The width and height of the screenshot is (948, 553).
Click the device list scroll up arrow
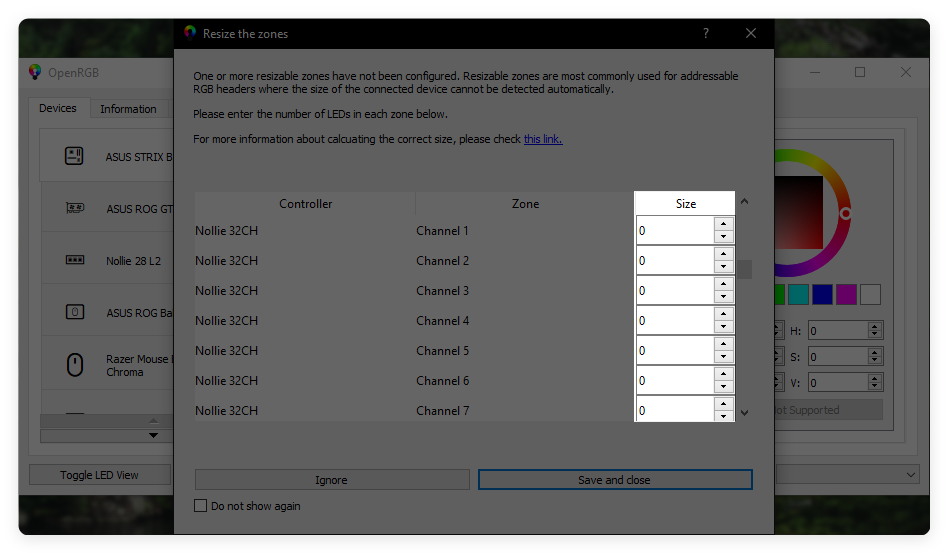tap(154, 420)
